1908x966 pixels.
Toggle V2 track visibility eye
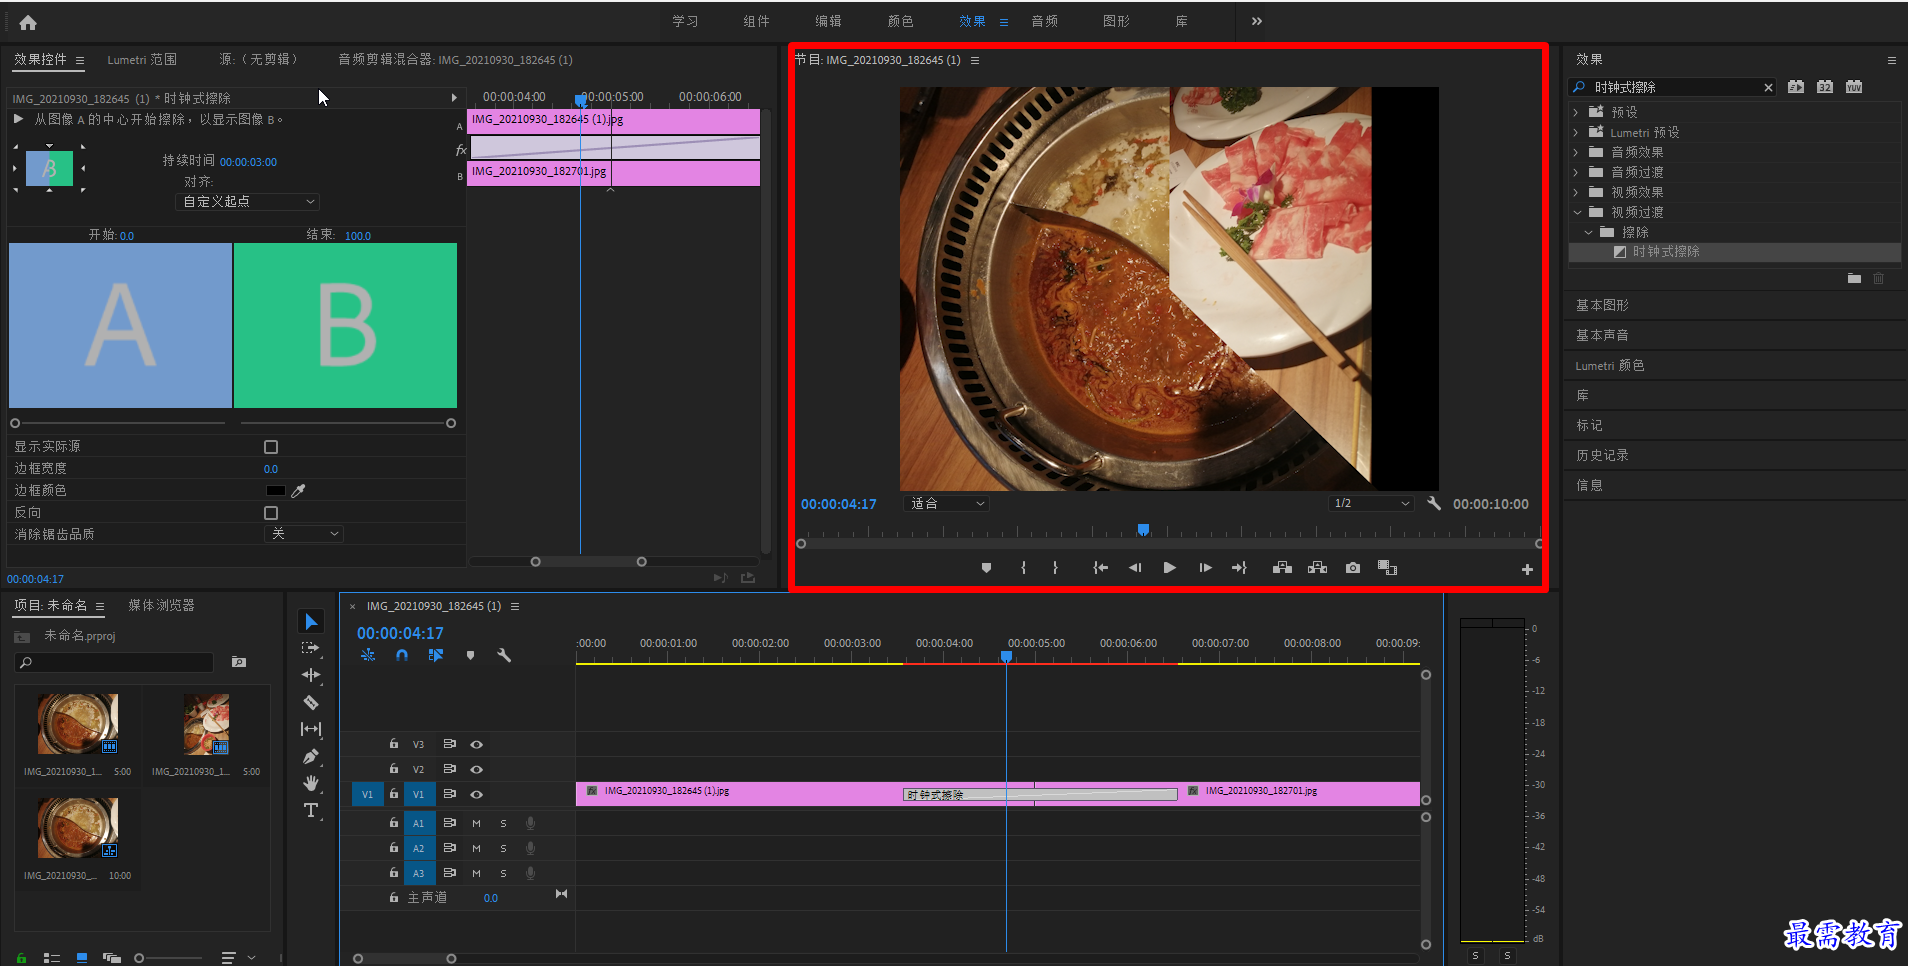(477, 770)
